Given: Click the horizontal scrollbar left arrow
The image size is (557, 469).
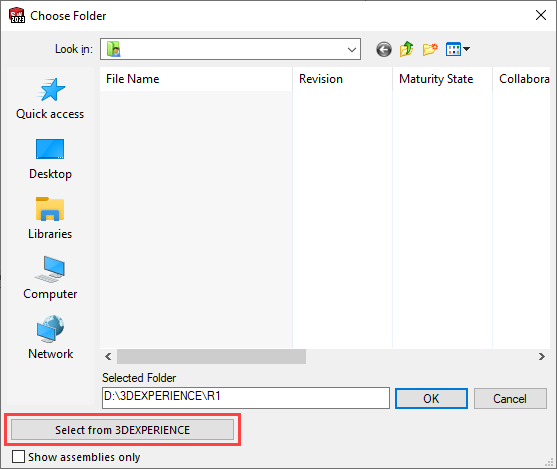Looking at the screenshot, I should (108, 356).
